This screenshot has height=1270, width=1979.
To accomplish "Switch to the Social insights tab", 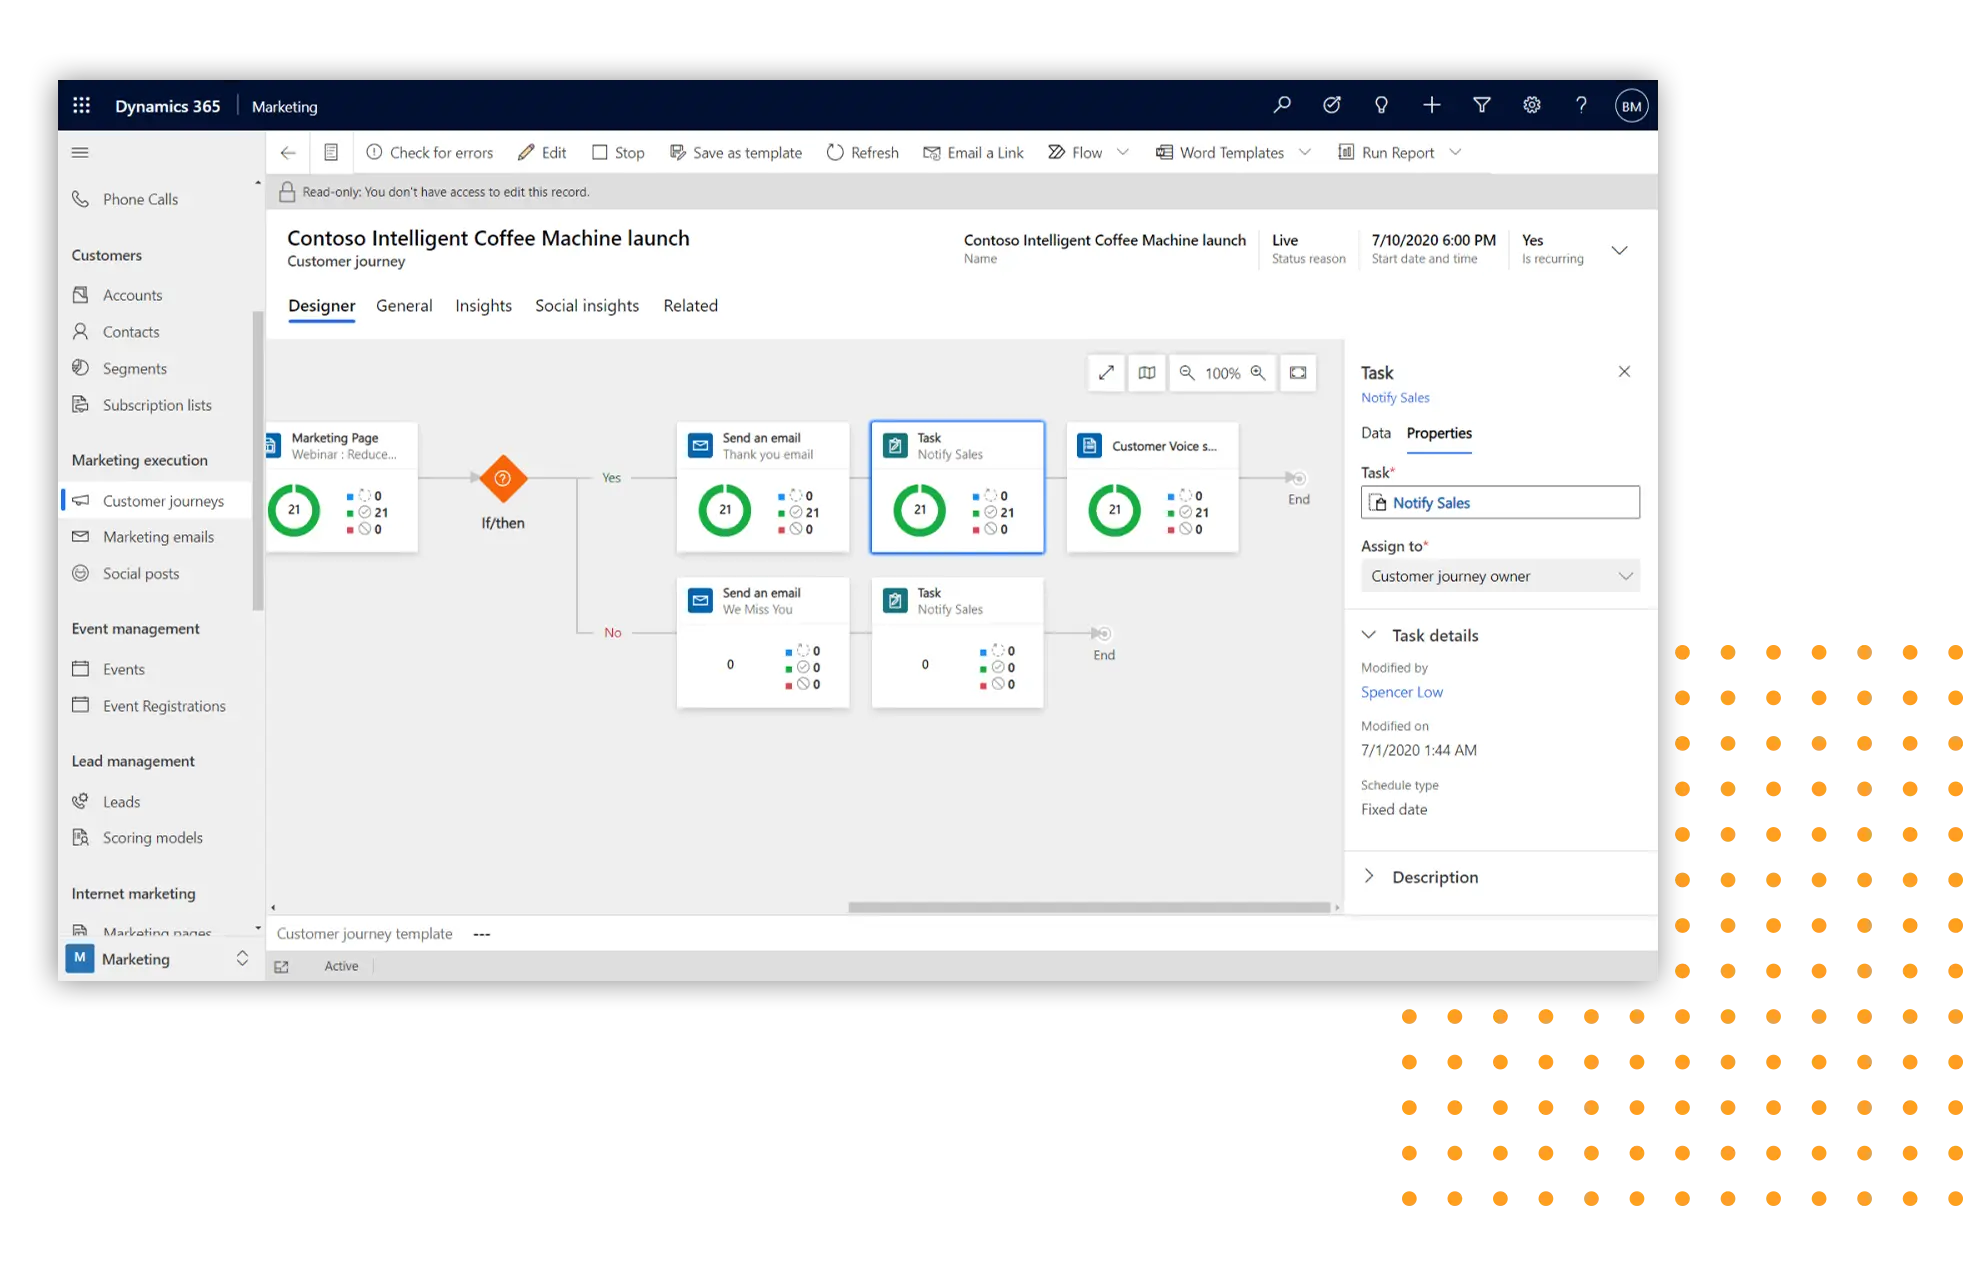I will click(587, 306).
